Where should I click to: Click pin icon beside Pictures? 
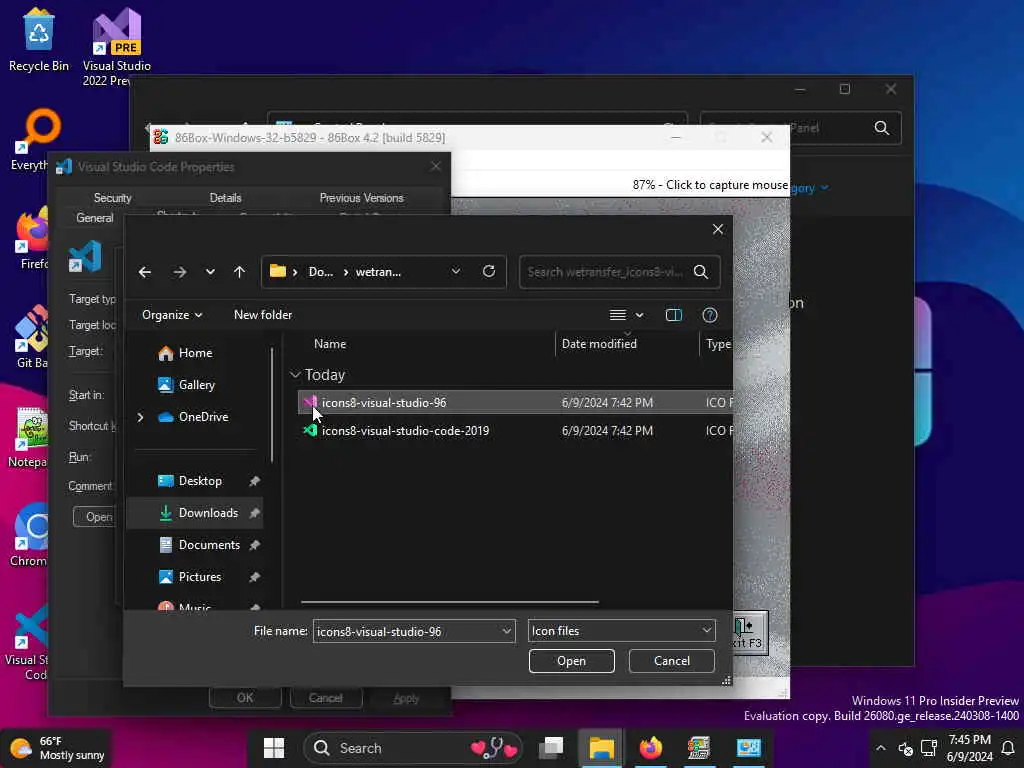coord(255,577)
